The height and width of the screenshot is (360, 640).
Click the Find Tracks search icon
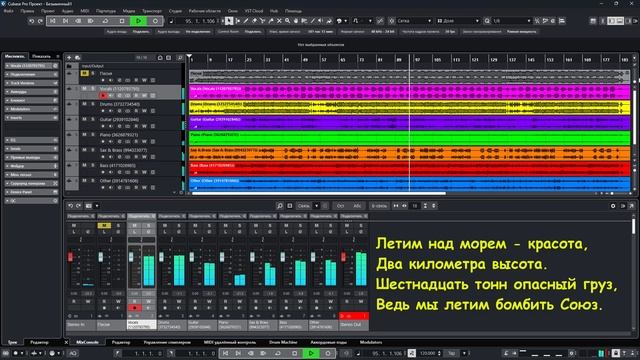tap(180, 58)
